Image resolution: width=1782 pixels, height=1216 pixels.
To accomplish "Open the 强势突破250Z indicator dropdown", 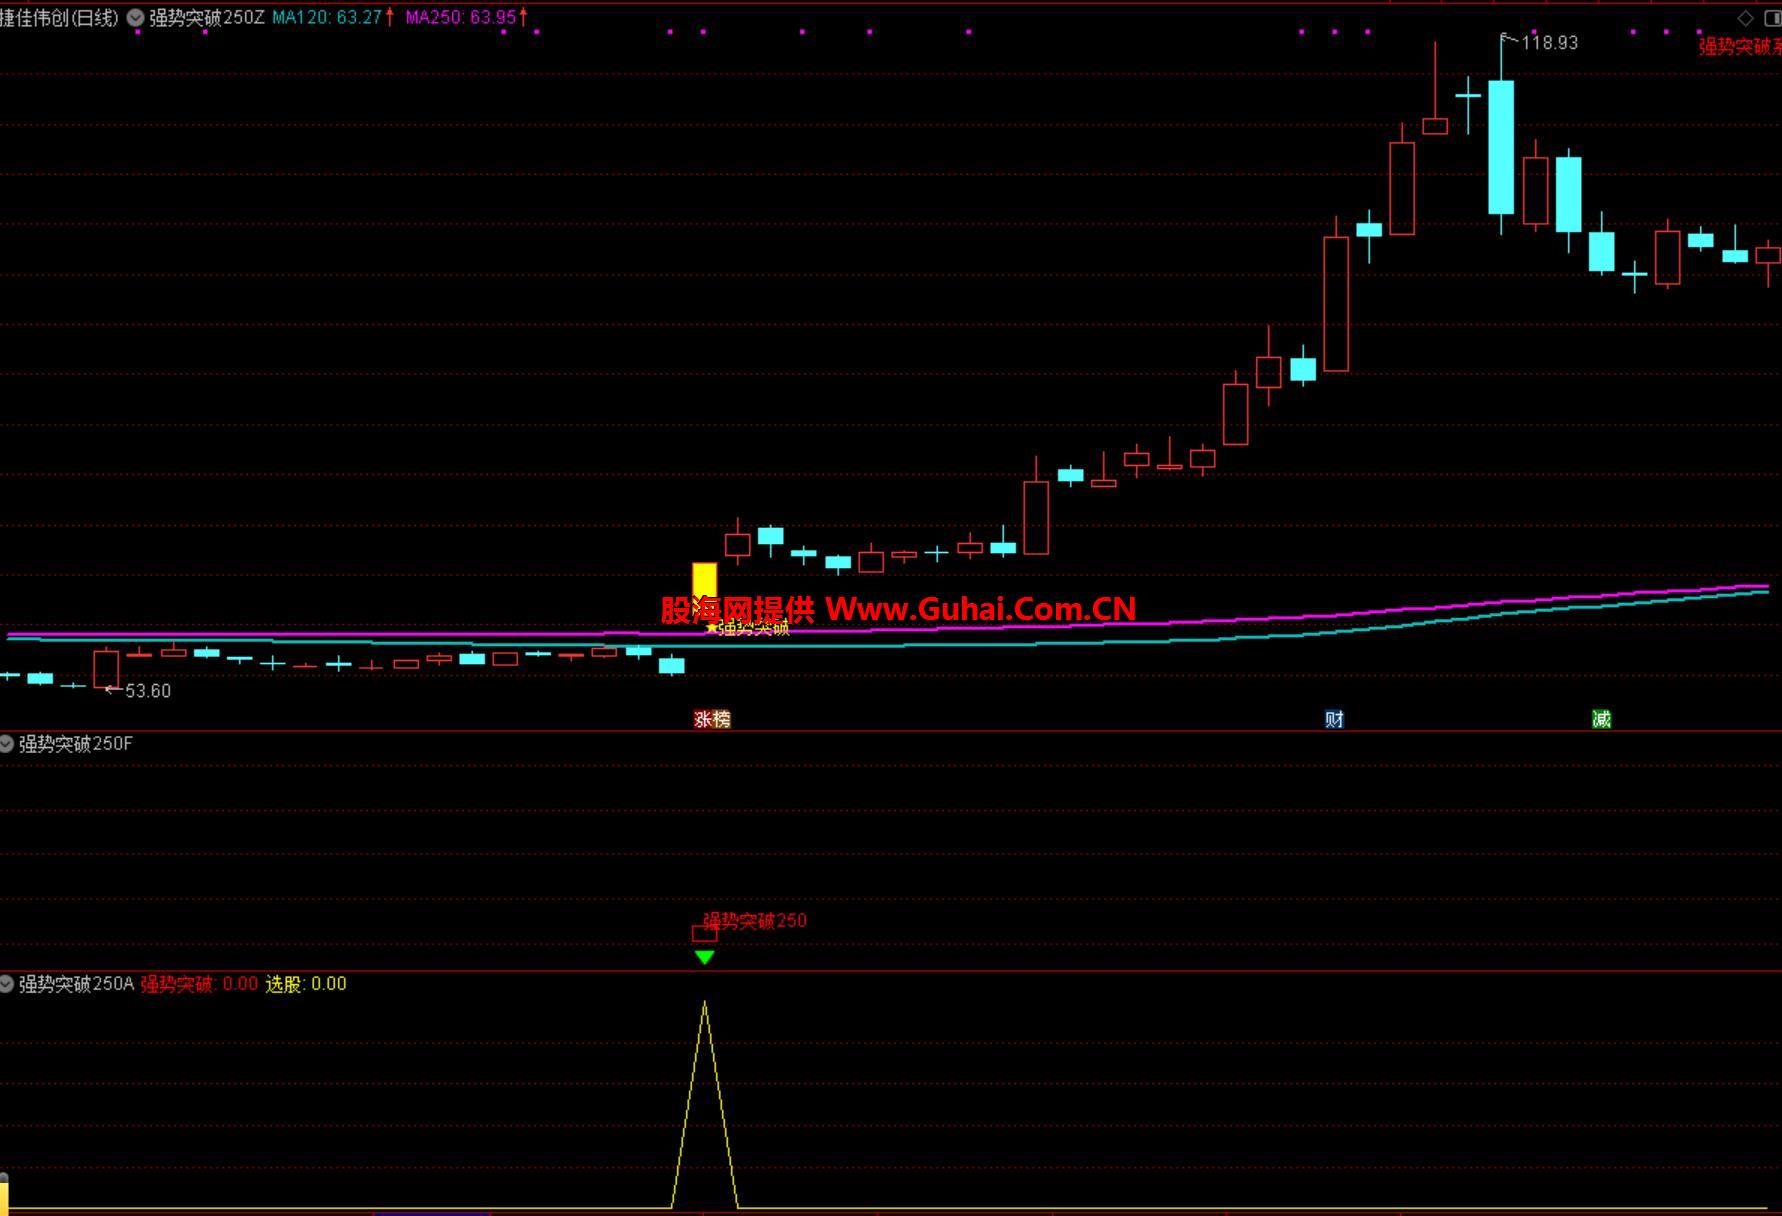I will coord(136,18).
